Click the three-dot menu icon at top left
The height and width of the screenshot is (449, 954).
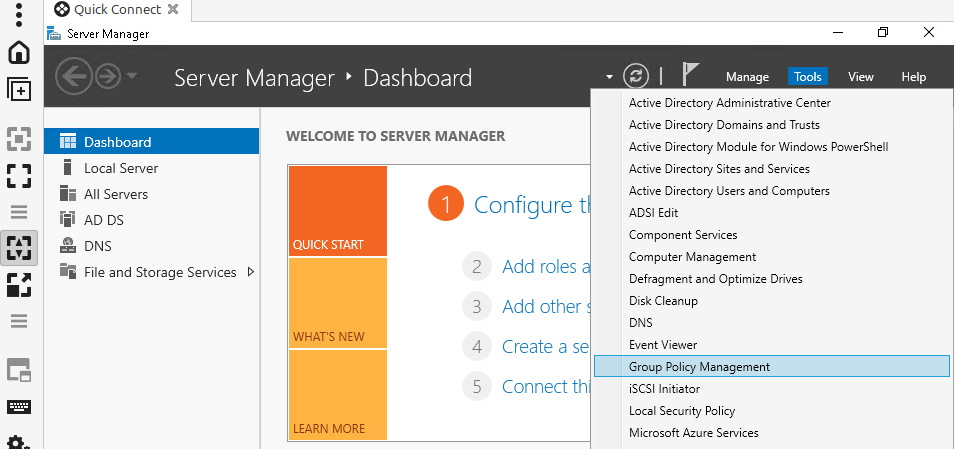click(x=19, y=16)
